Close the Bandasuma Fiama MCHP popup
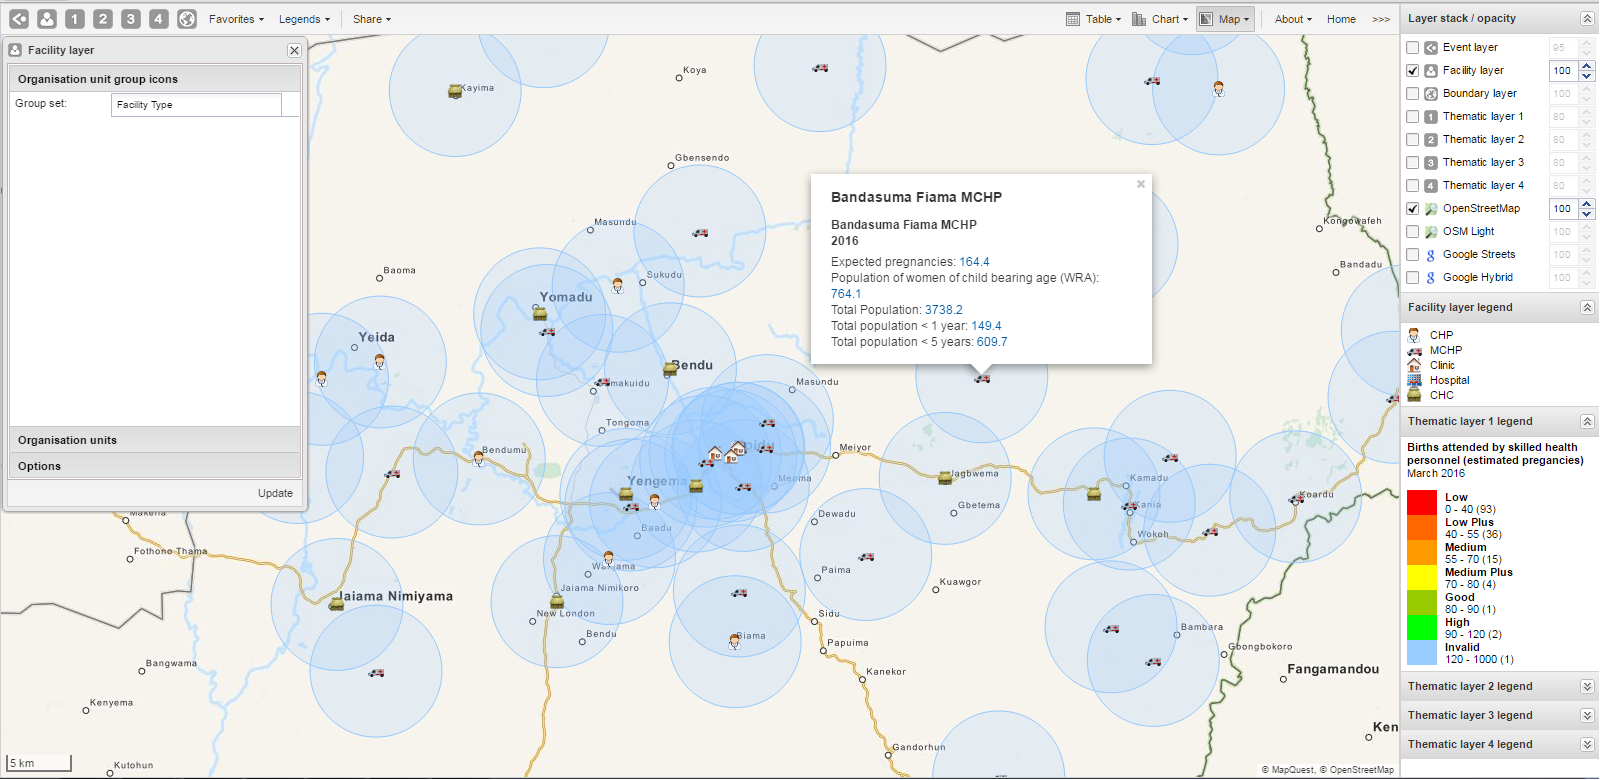The width and height of the screenshot is (1600, 780). tap(1141, 184)
